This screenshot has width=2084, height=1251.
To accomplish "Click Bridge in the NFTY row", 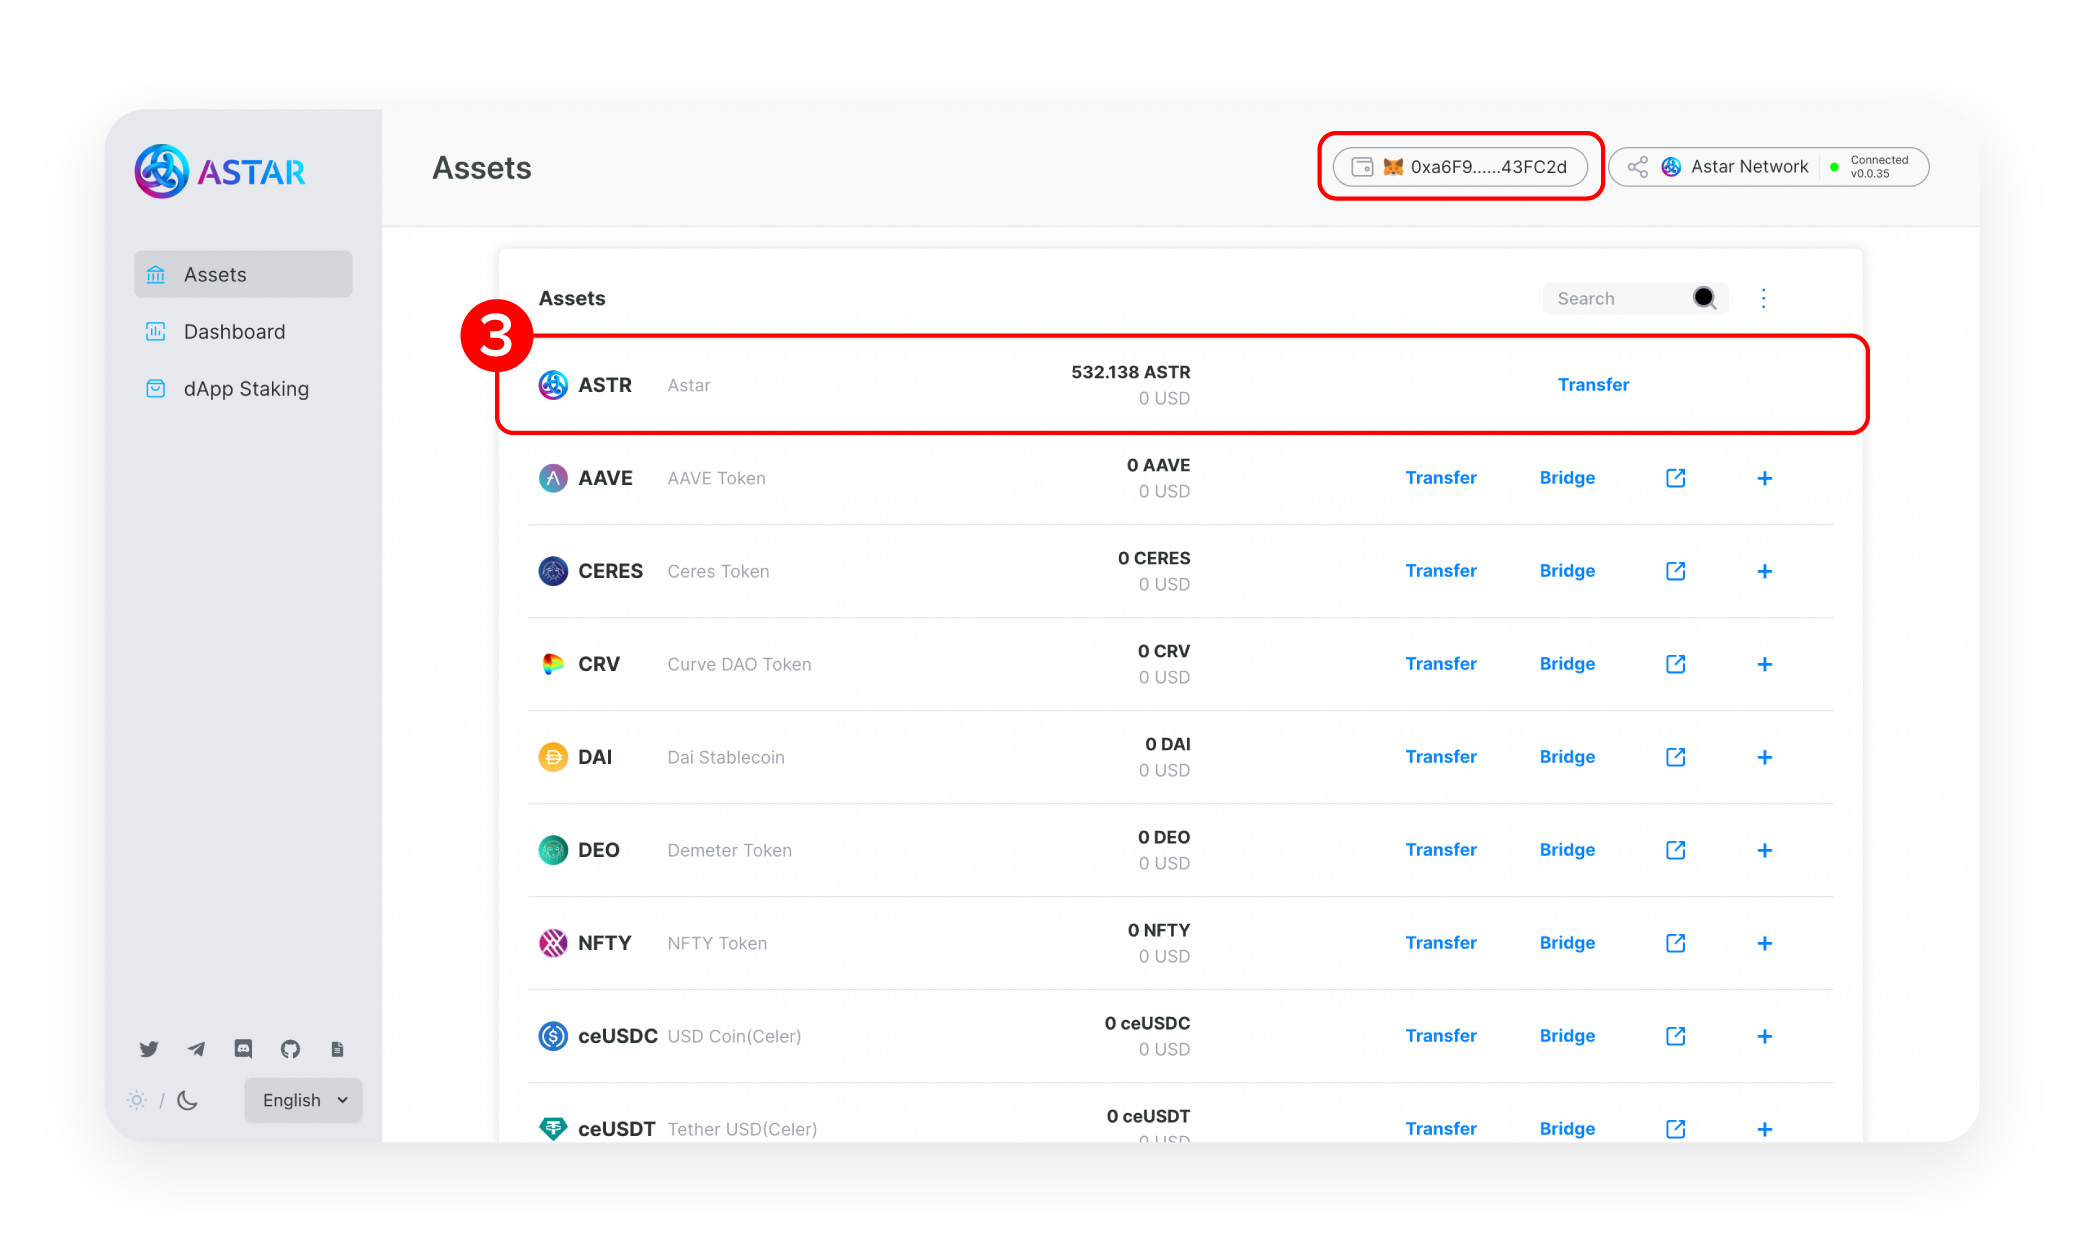I will tap(1567, 943).
